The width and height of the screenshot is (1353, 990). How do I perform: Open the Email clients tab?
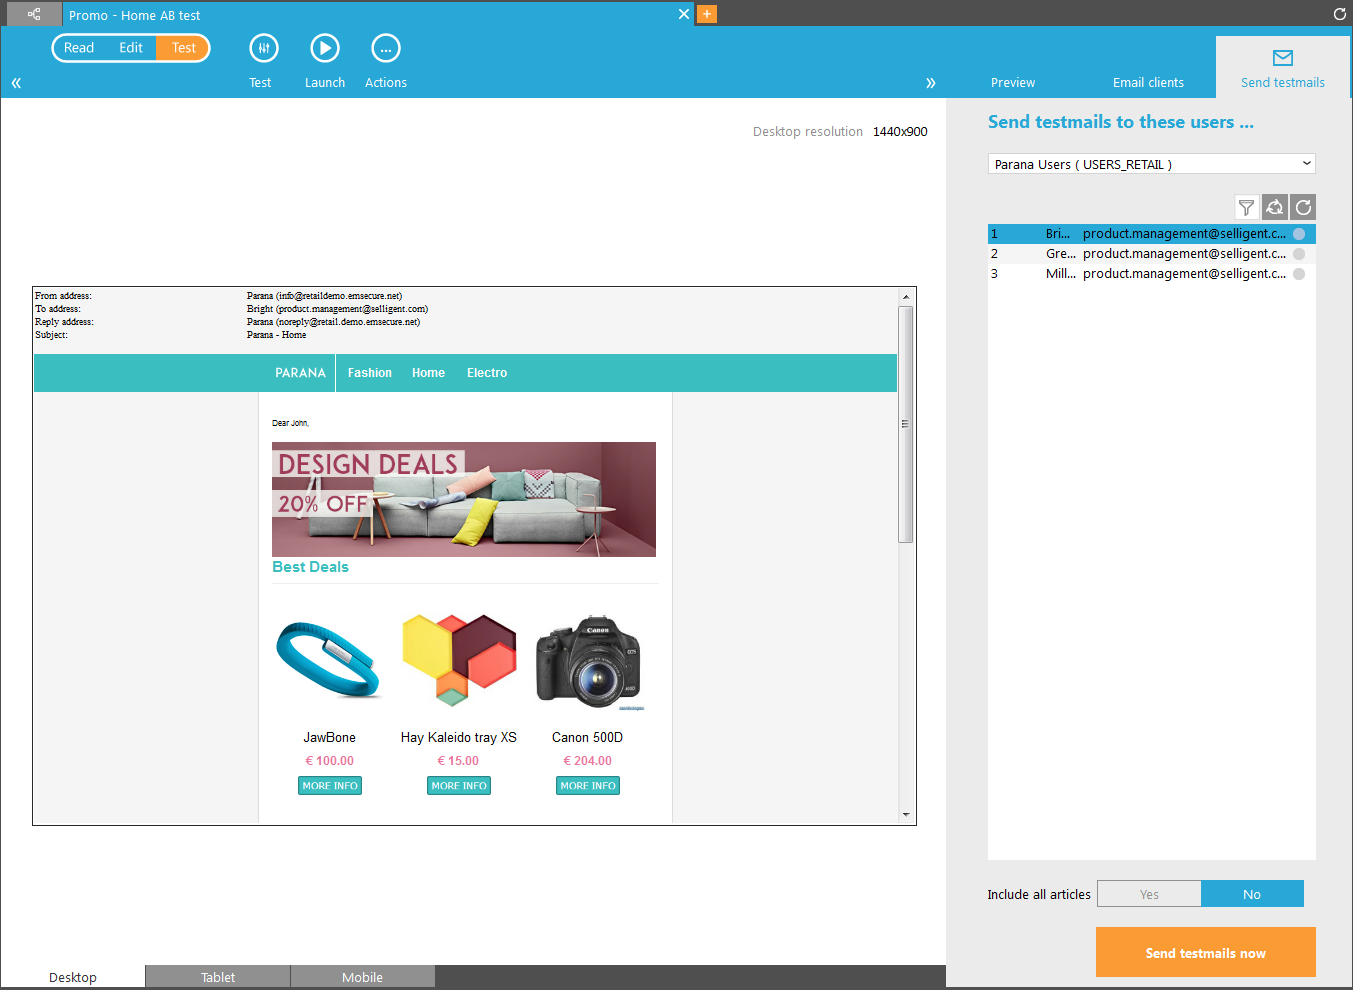[1148, 83]
